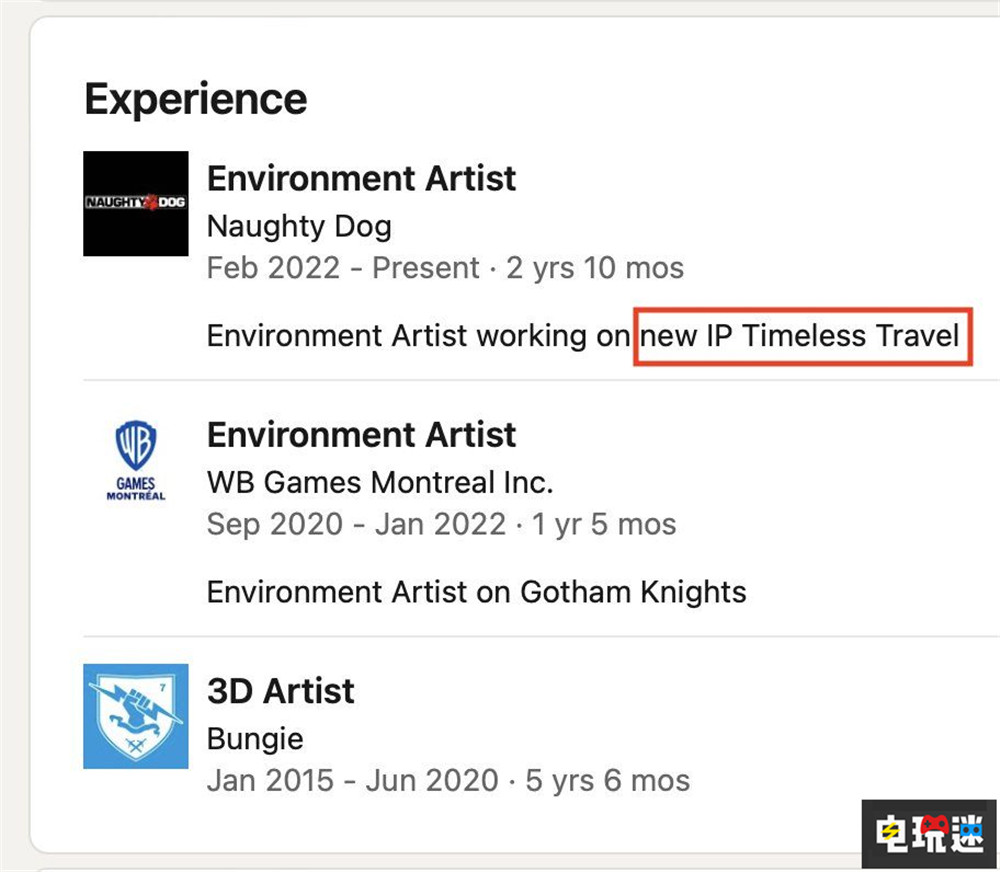Screen dimensions: 1000x872
Task: Click Environment Artist working on description
Action: point(418,336)
